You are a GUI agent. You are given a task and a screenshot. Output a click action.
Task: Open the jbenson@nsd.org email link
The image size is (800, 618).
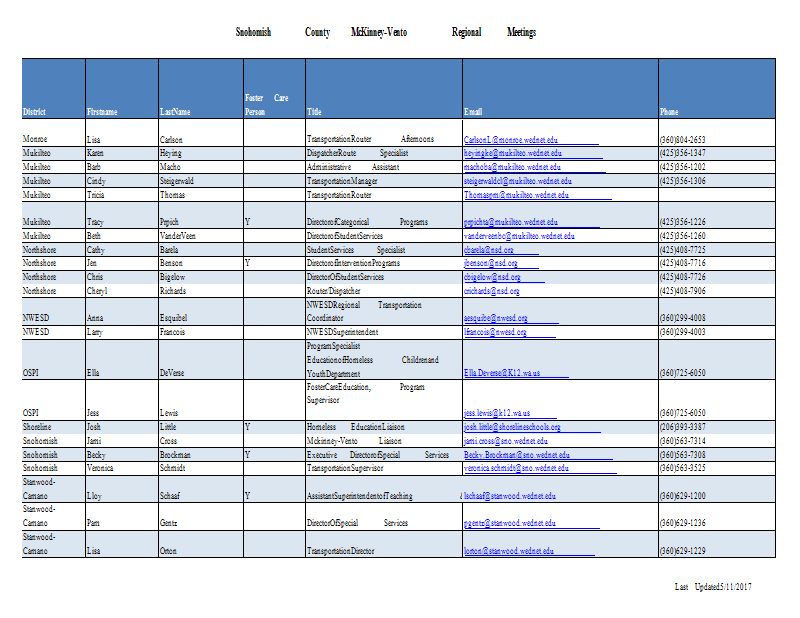(x=491, y=263)
